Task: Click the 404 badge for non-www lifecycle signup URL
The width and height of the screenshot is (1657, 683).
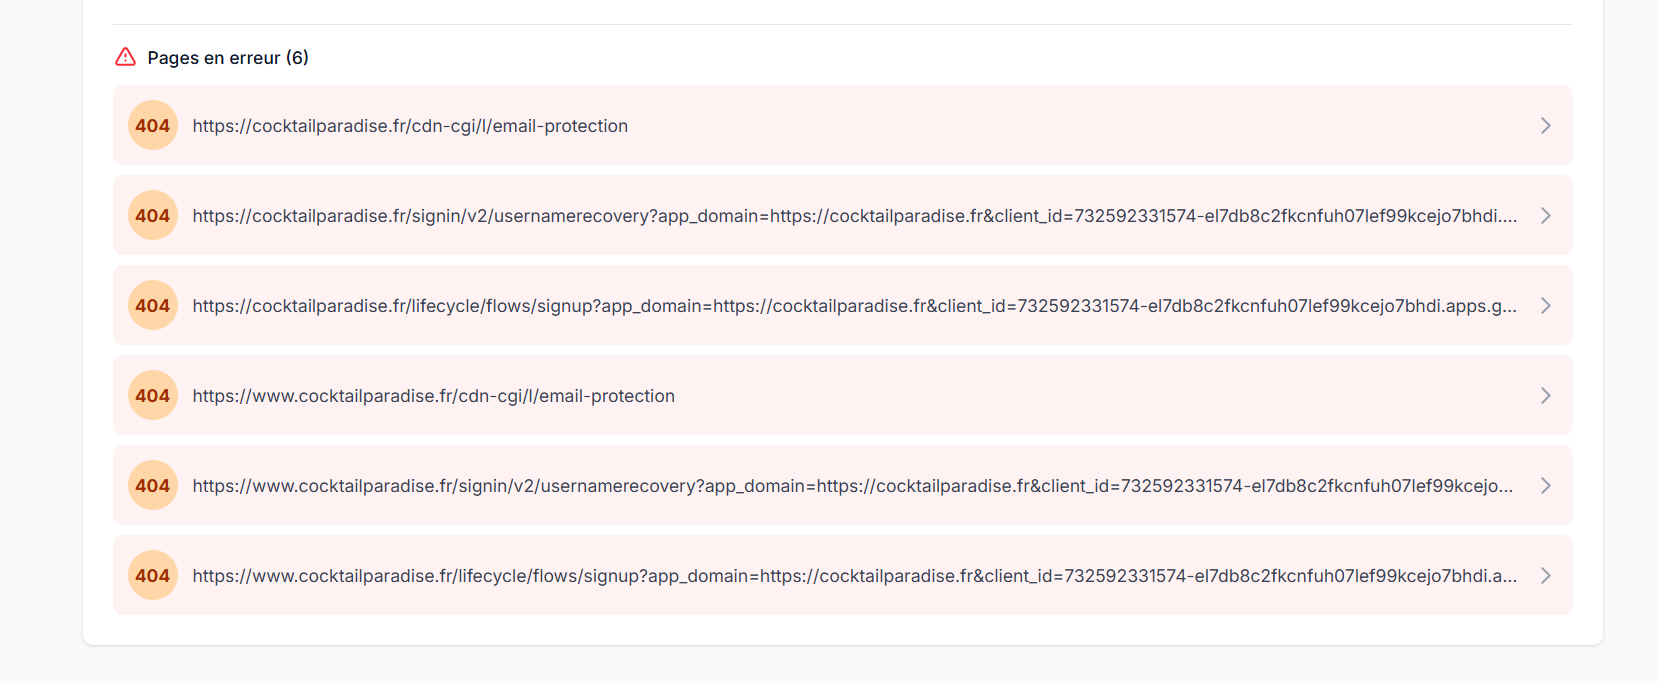Action: coord(153,305)
